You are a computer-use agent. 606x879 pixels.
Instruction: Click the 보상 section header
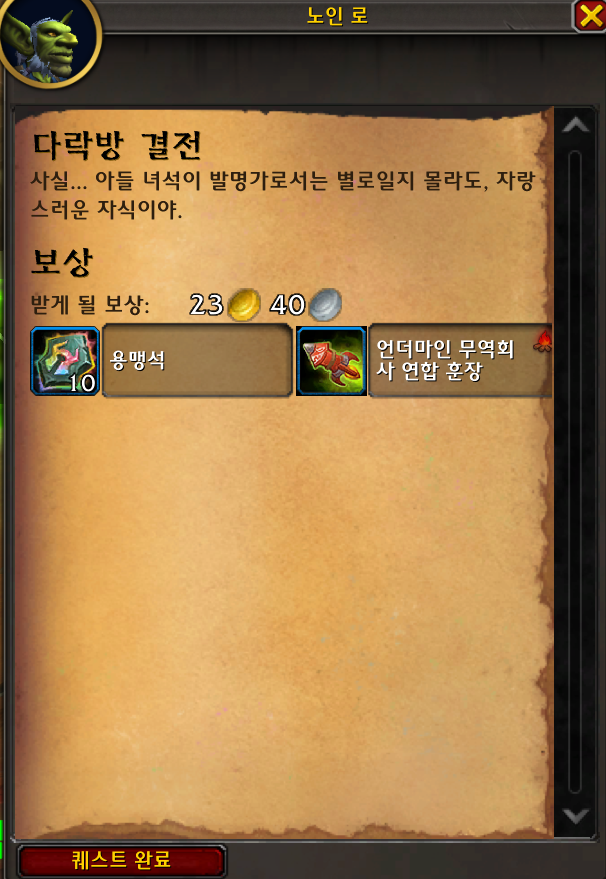(x=61, y=262)
